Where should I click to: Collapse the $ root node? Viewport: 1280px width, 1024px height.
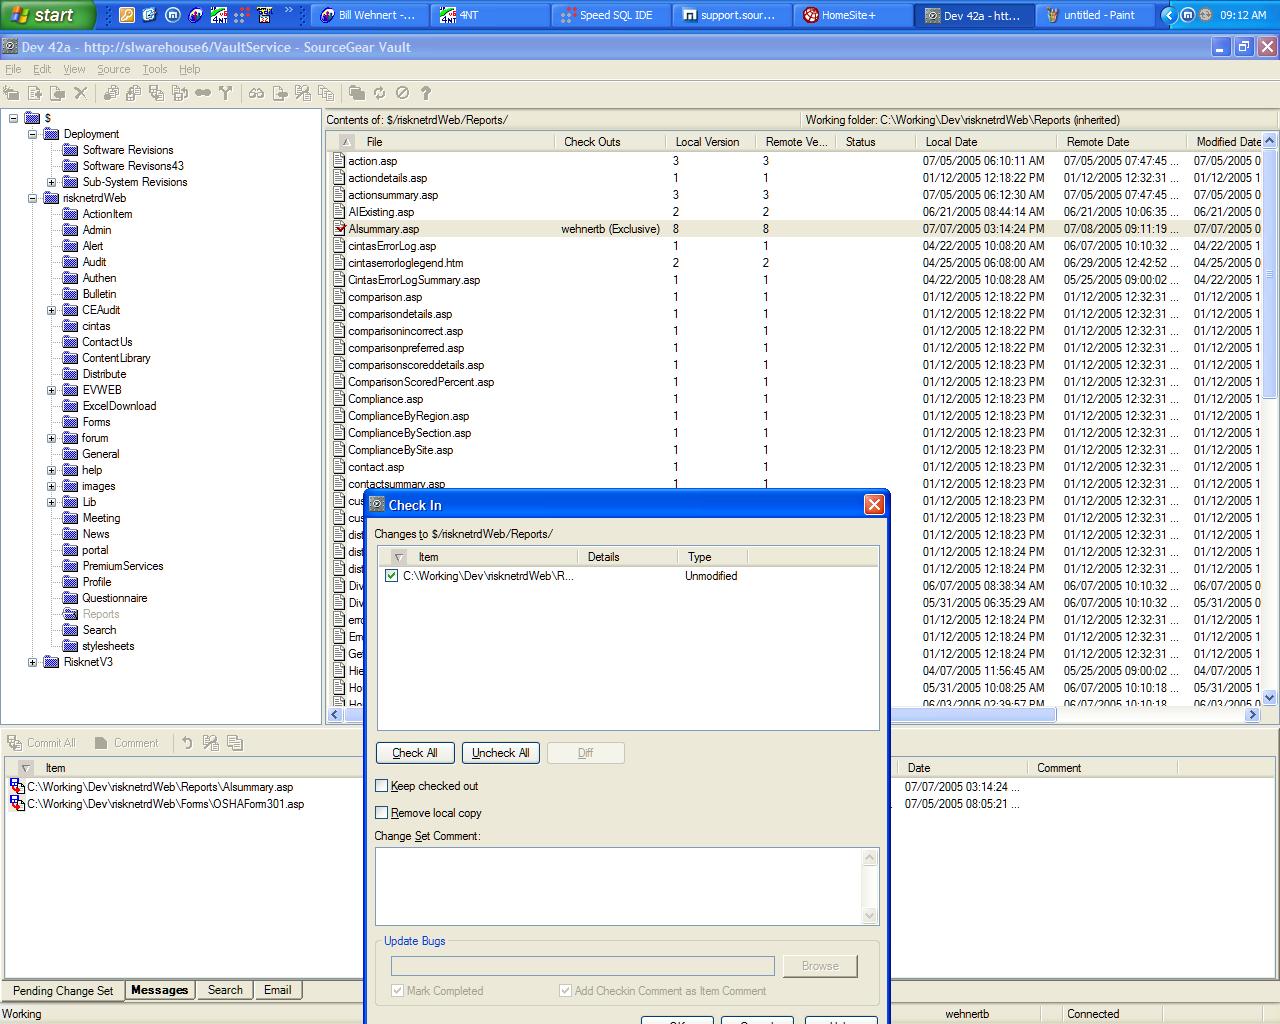click(13, 118)
